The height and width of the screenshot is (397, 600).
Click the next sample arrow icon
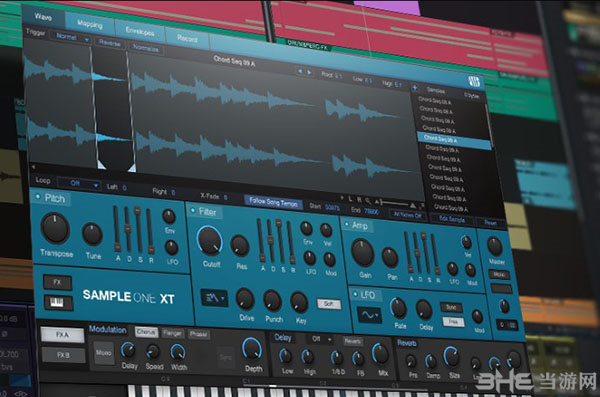click(x=309, y=72)
